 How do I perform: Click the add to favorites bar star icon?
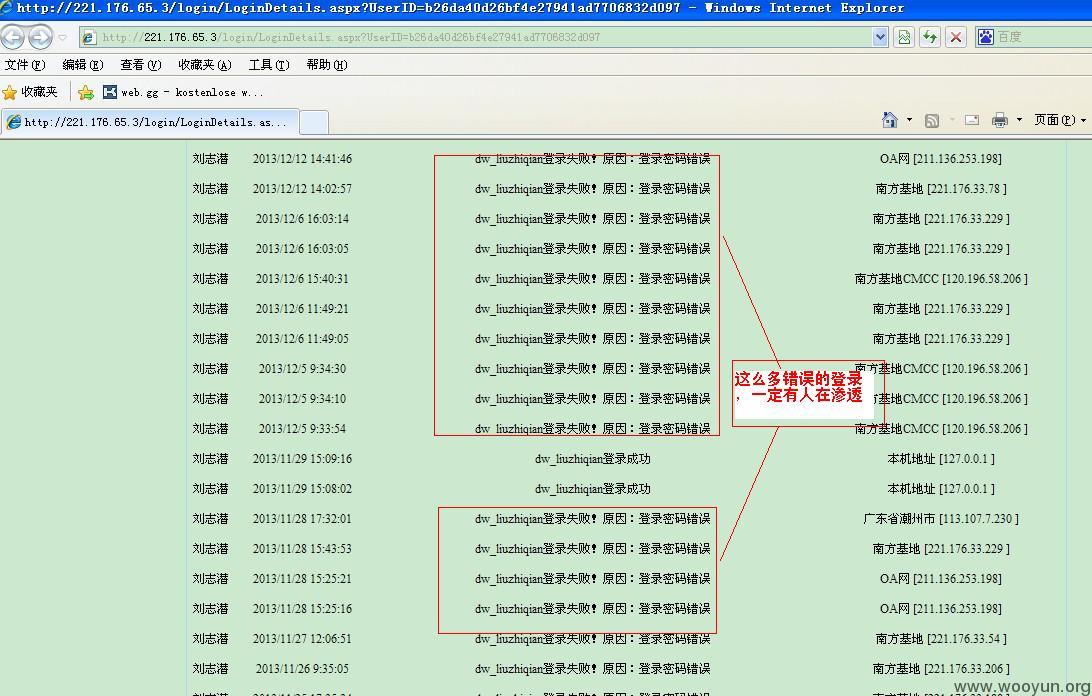pyautogui.click(x=86, y=92)
